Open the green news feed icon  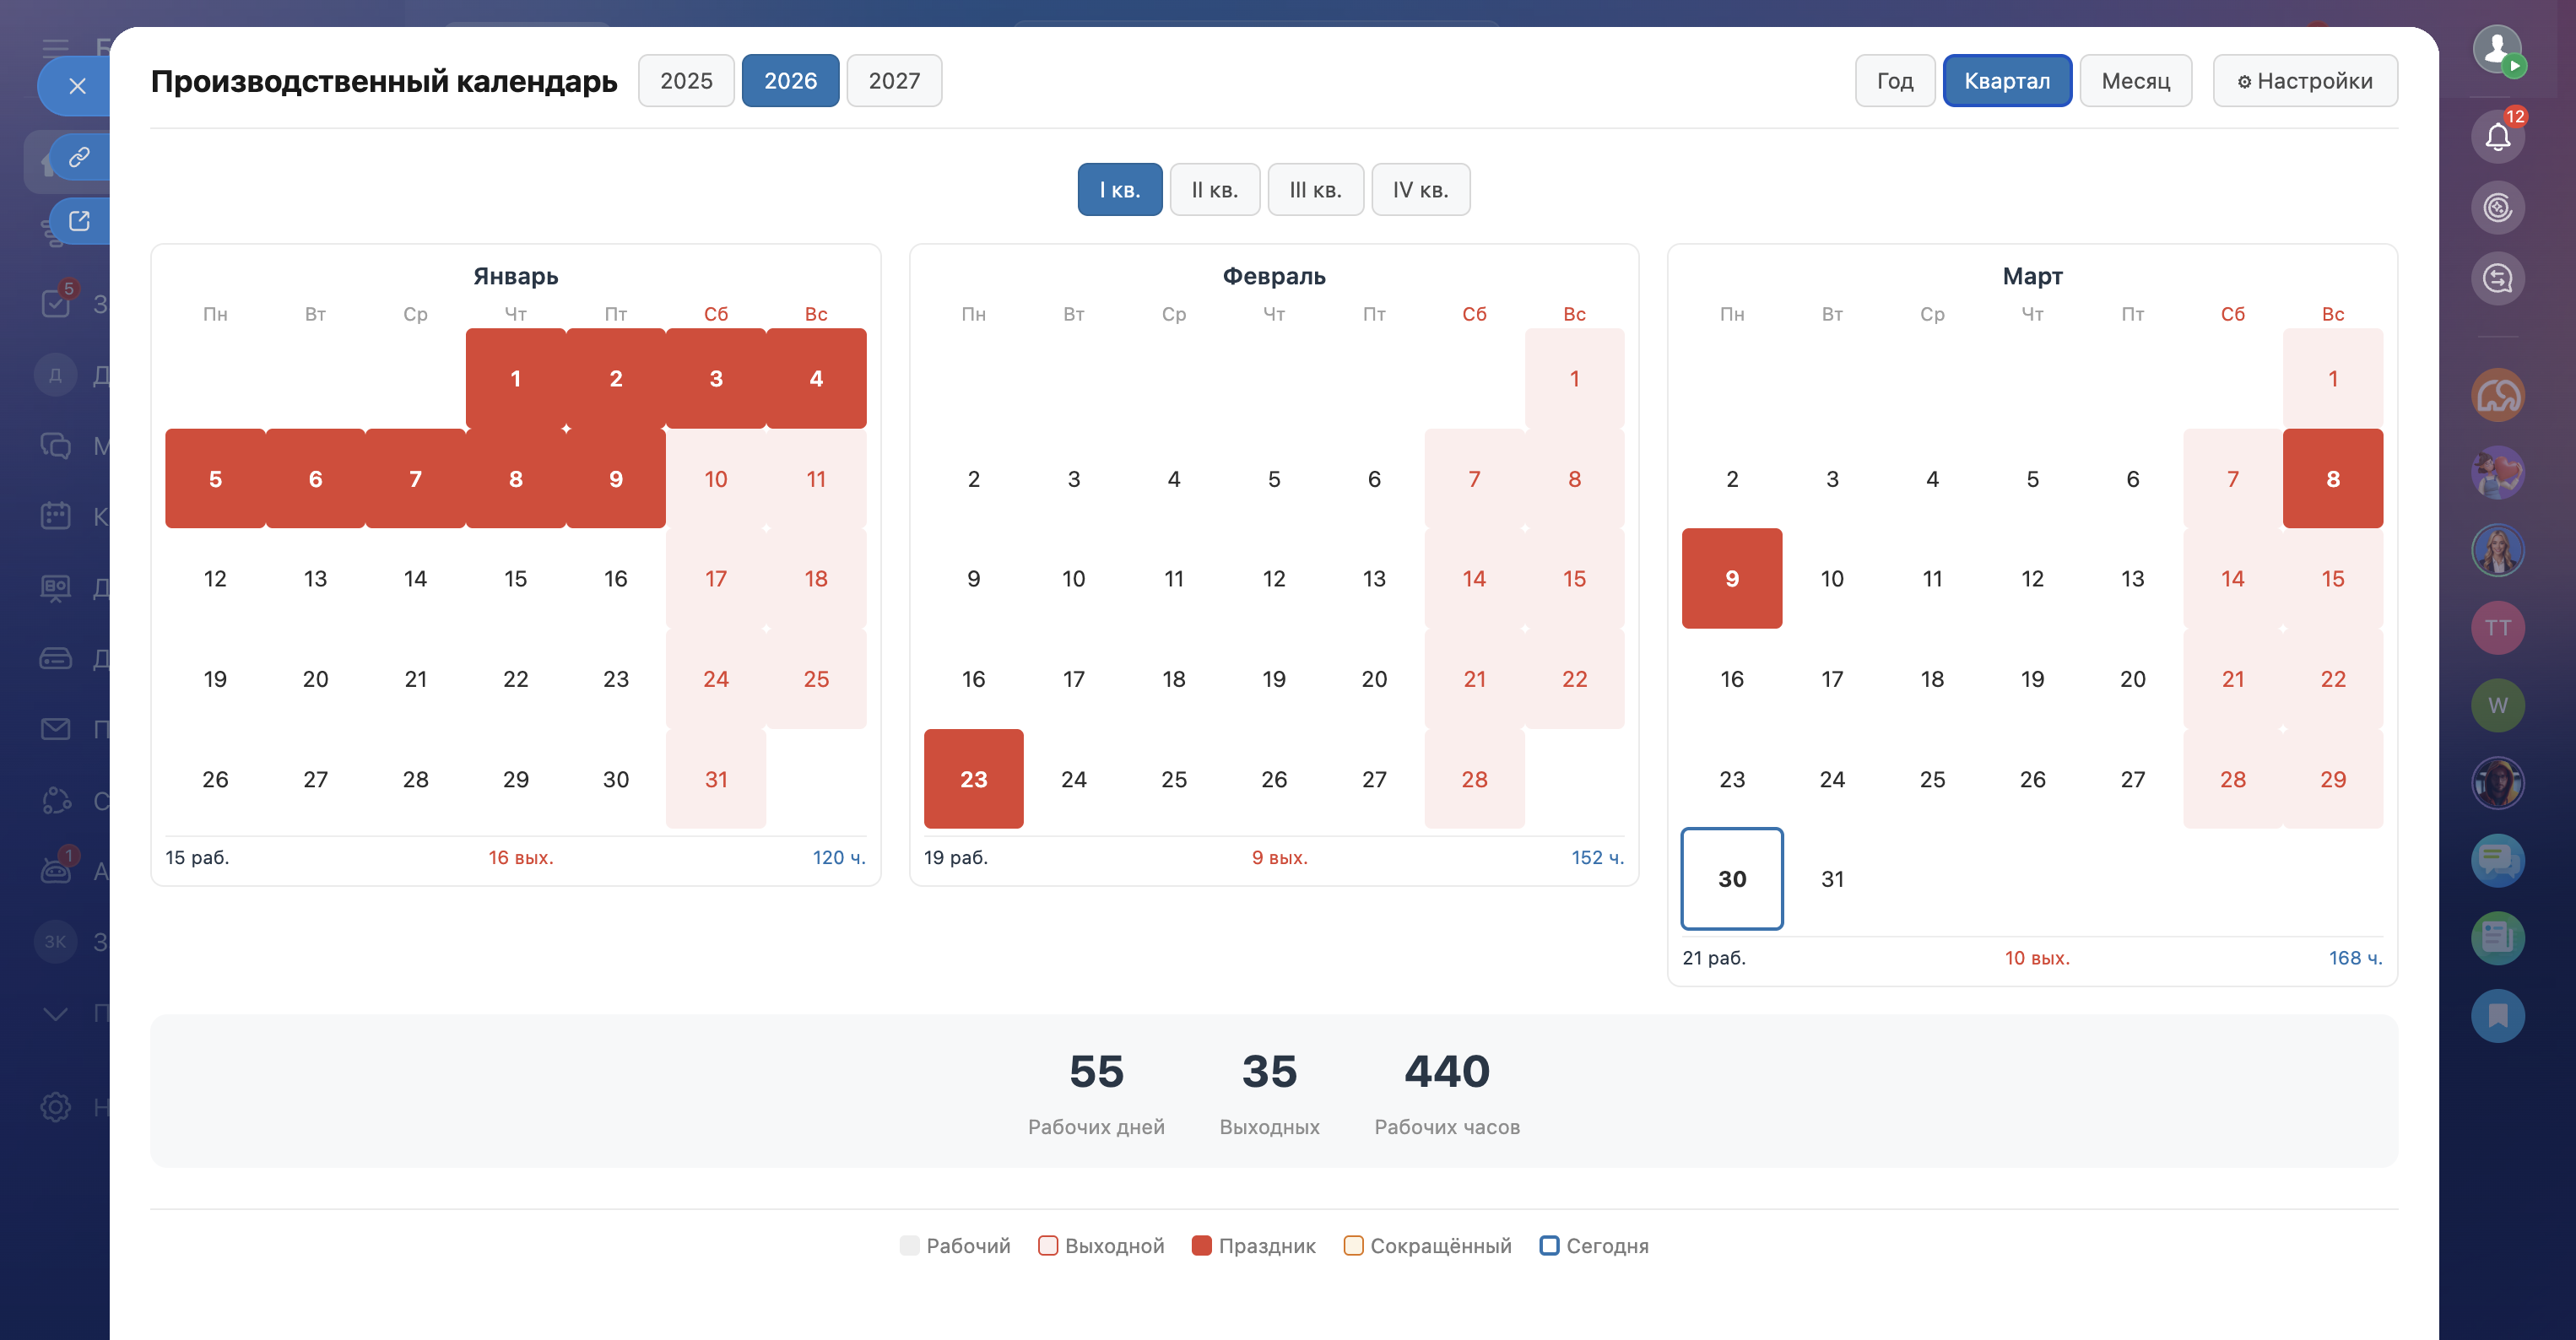[2497, 938]
